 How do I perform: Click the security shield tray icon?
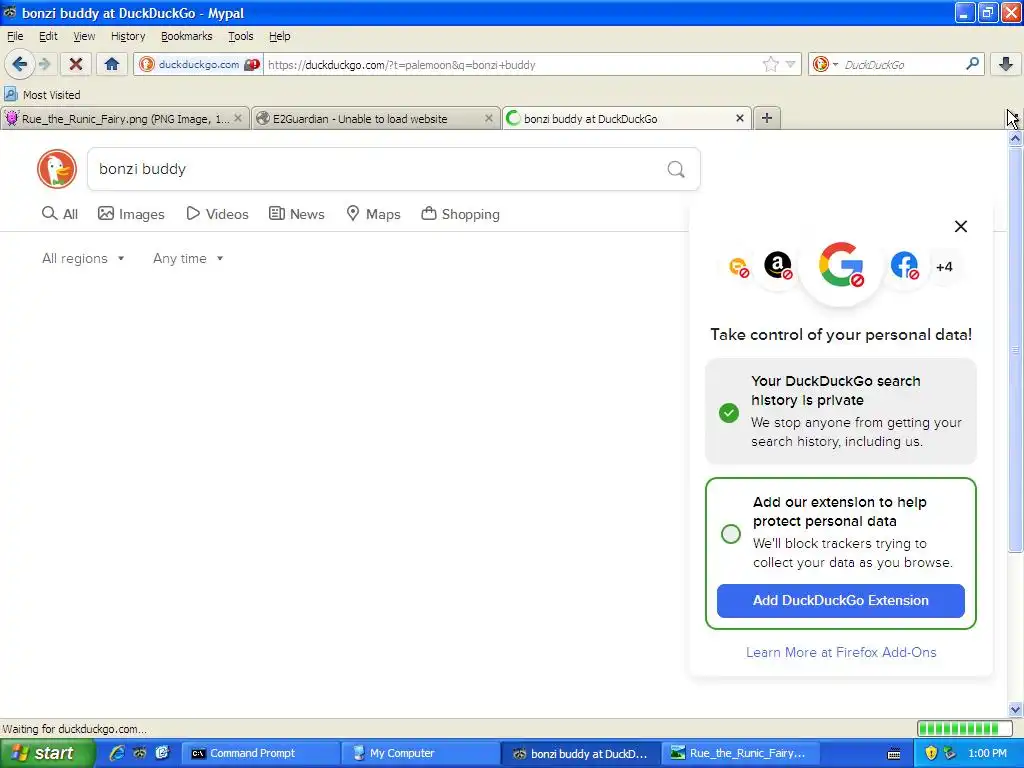click(931, 753)
